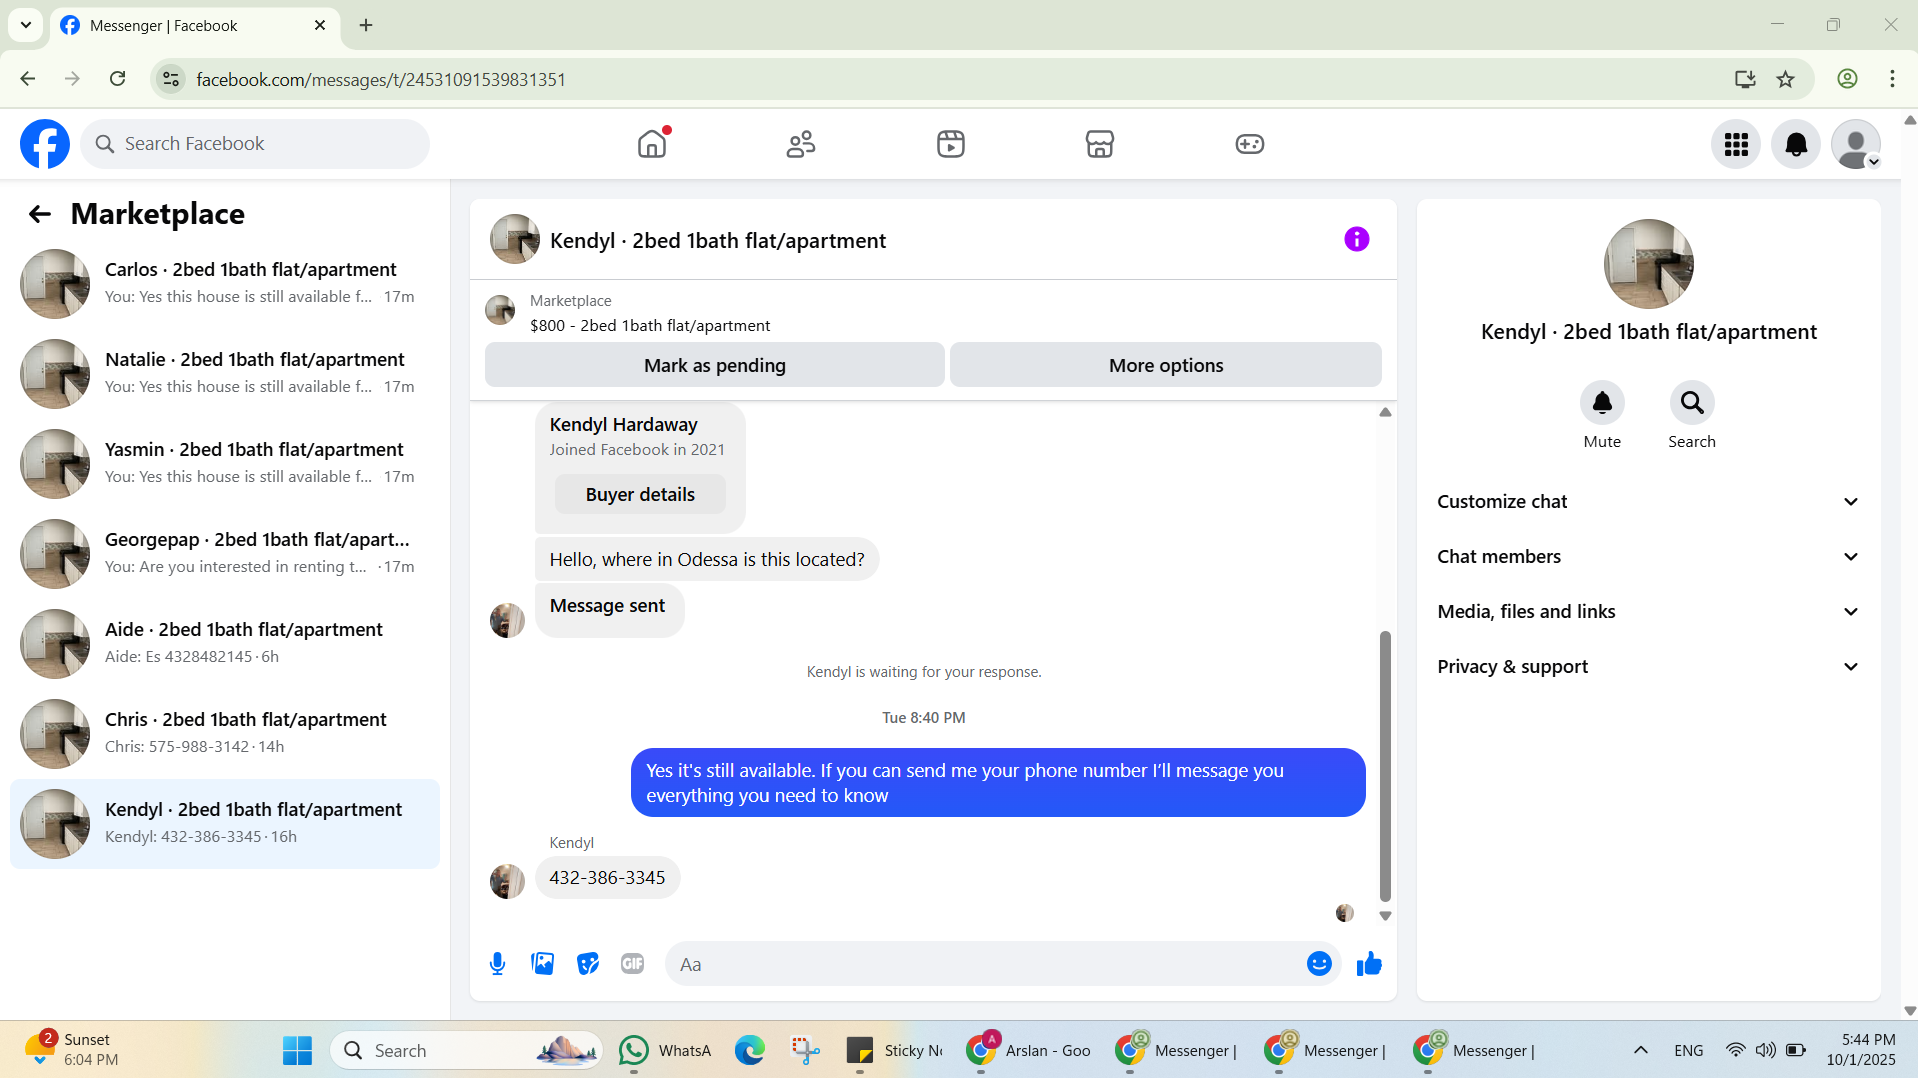Open Microsoft Edge from taskbar

click(x=749, y=1051)
